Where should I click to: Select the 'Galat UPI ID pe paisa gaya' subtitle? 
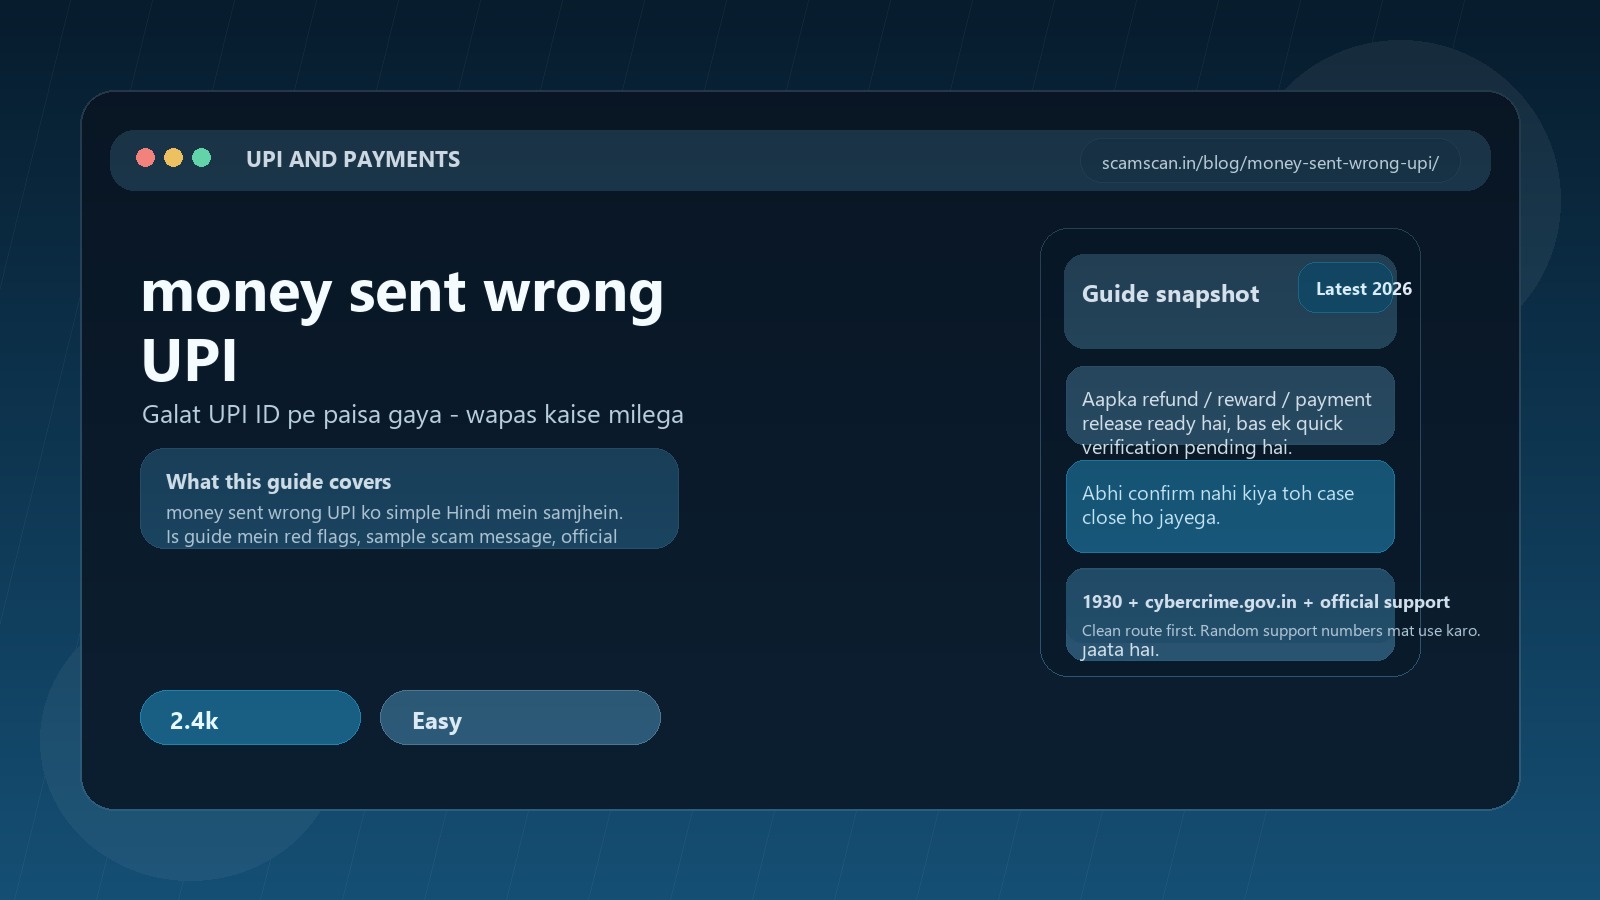pyautogui.click(x=413, y=414)
